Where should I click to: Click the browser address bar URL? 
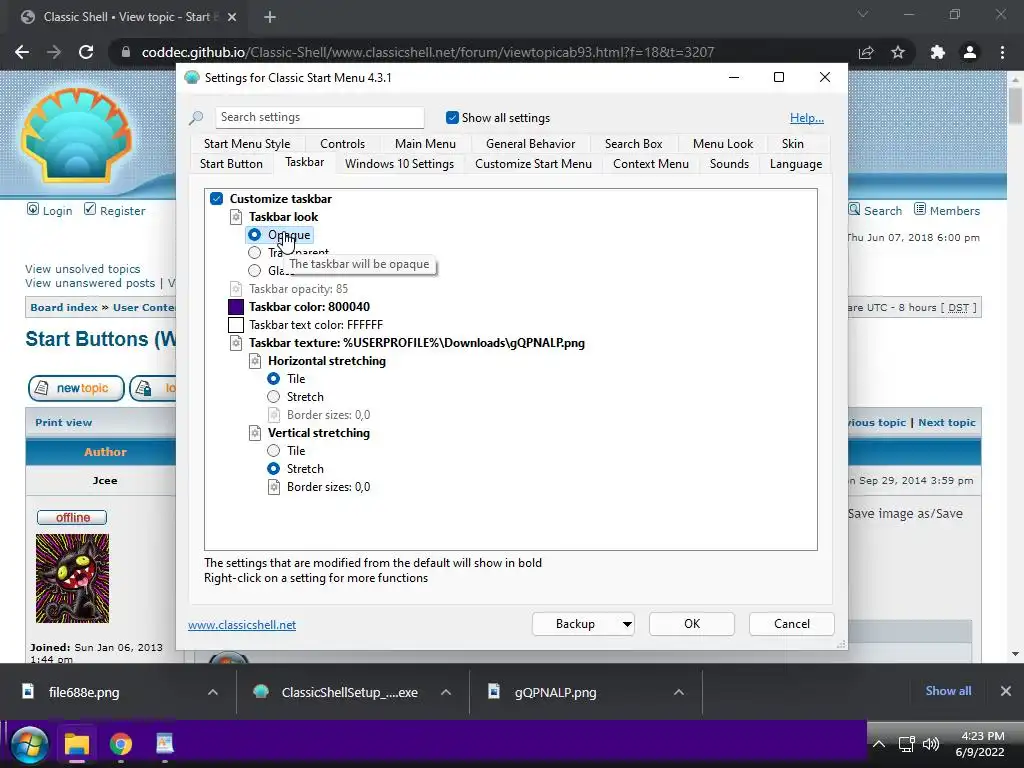click(x=428, y=52)
